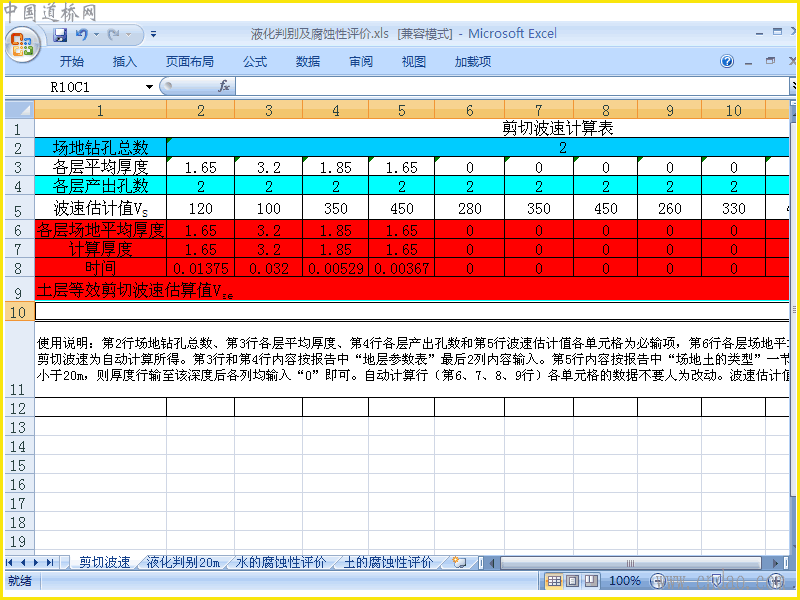Select wave speed cell with value 260
This screenshot has height=600, width=800.
pos(669,208)
